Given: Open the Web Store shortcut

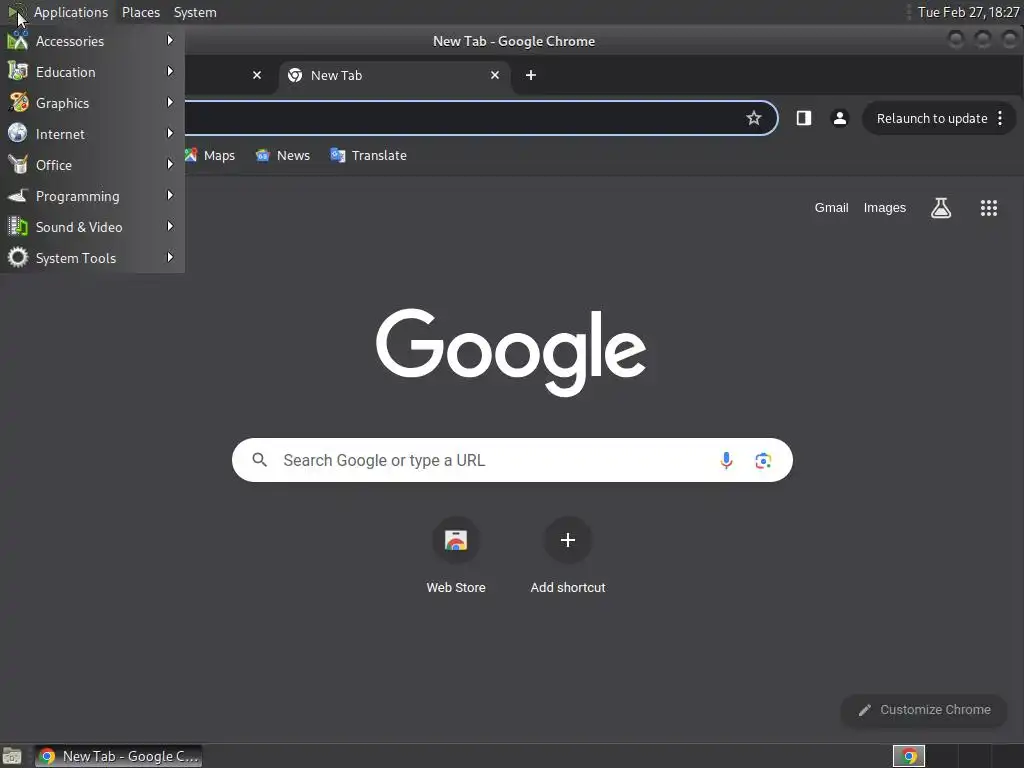Looking at the screenshot, I should click(456, 555).
